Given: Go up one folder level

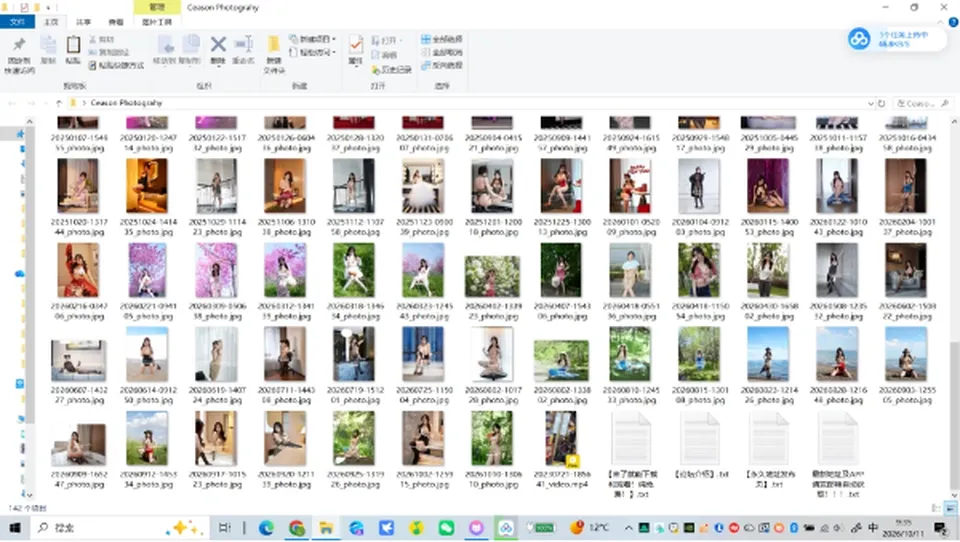Looking at the screenshot, I should pyautogui.click(x=59, y=103).
